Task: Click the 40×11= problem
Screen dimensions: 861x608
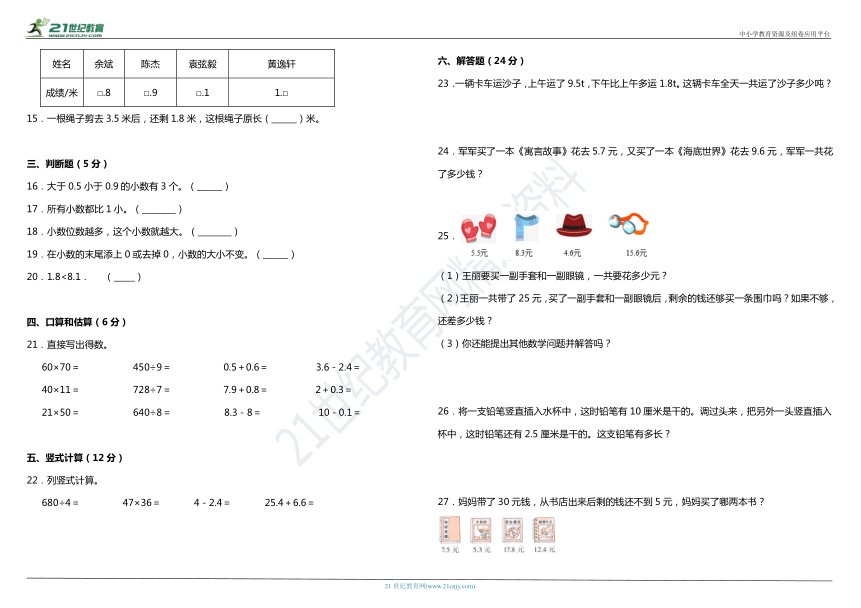Action: point(60,389)
